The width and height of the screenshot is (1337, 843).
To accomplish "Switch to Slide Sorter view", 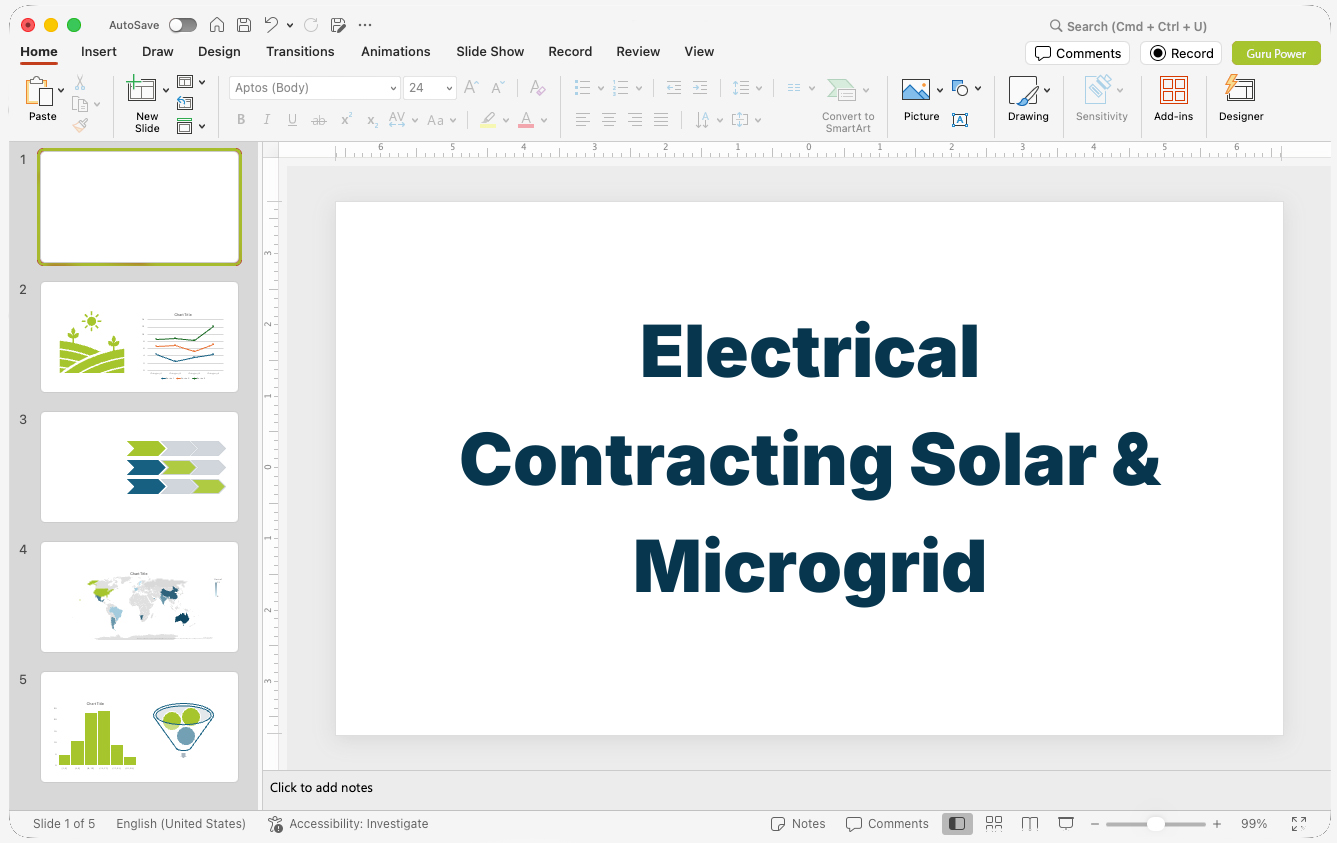I will (x=994, y=823).
